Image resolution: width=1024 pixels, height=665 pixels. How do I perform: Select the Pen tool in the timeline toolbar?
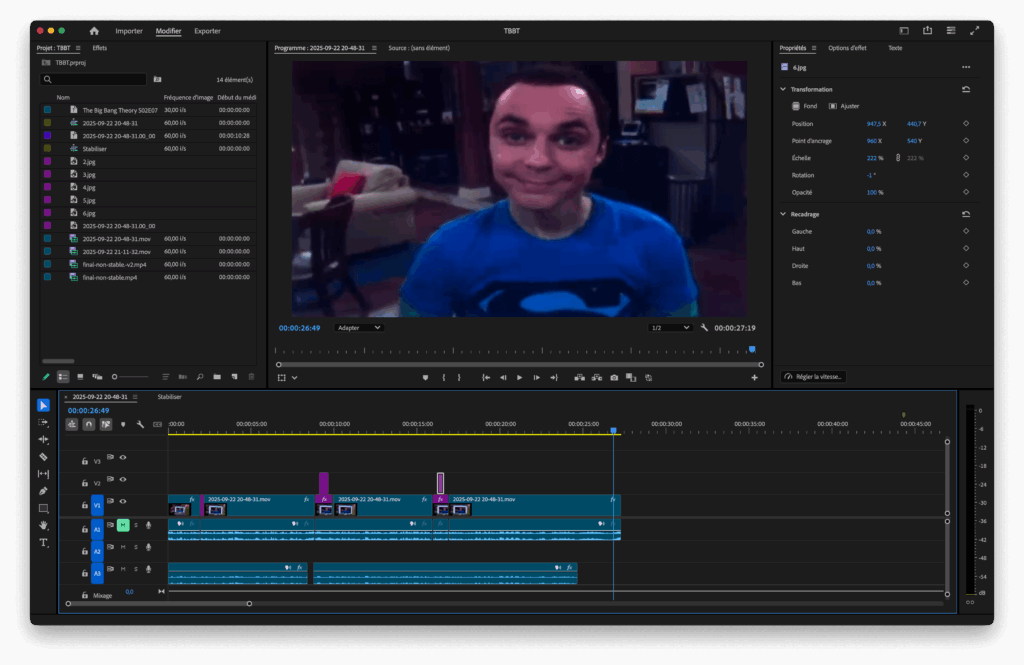[43, 490]
